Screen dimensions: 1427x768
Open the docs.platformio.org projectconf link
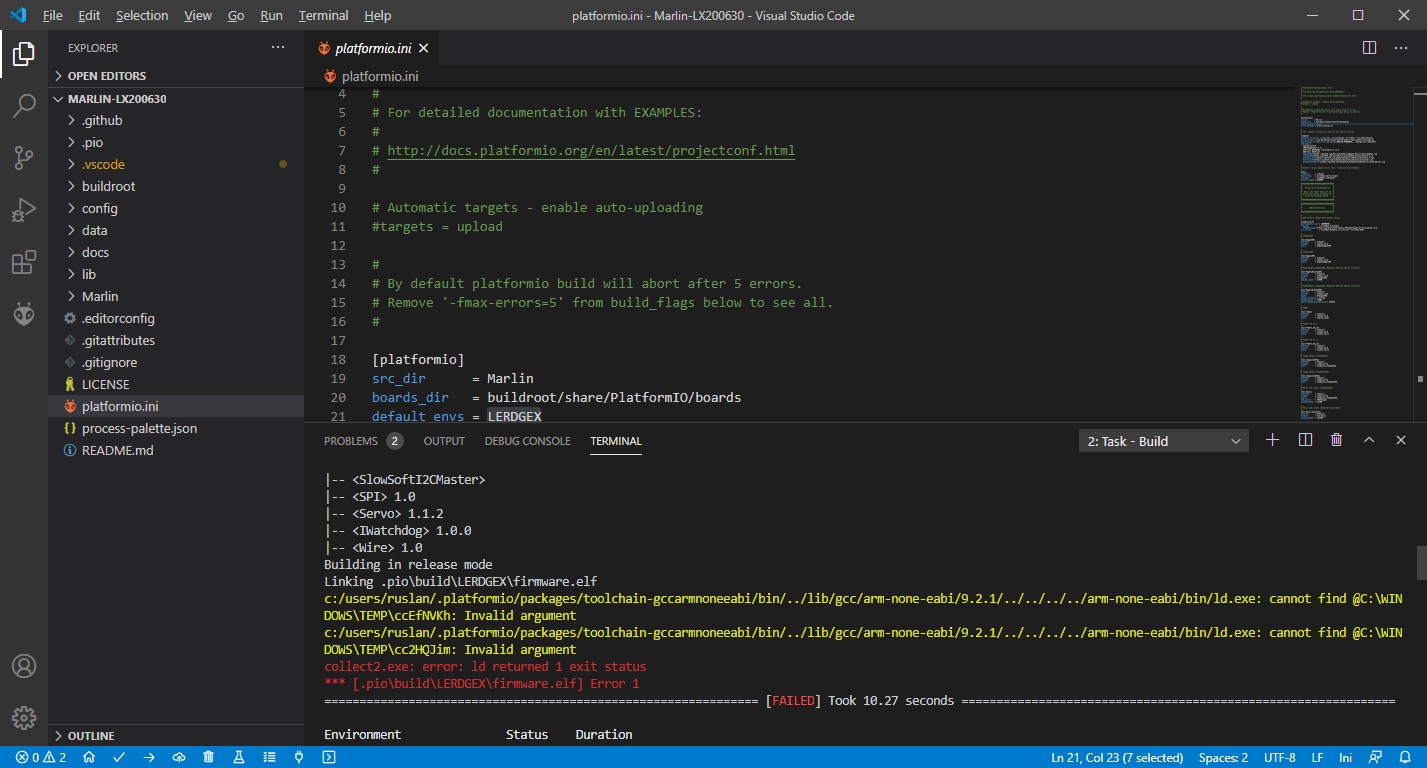(591, 151)
